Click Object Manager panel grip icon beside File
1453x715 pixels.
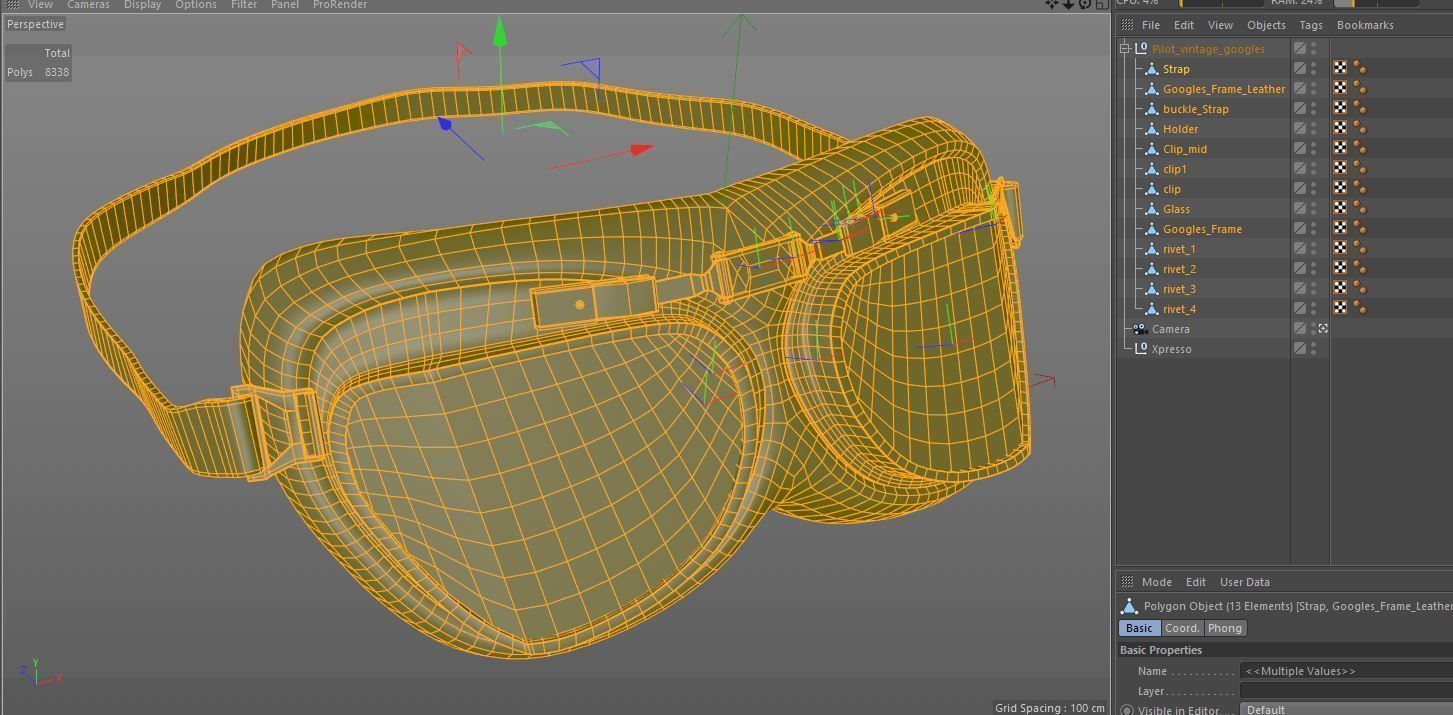[1127, 24]
